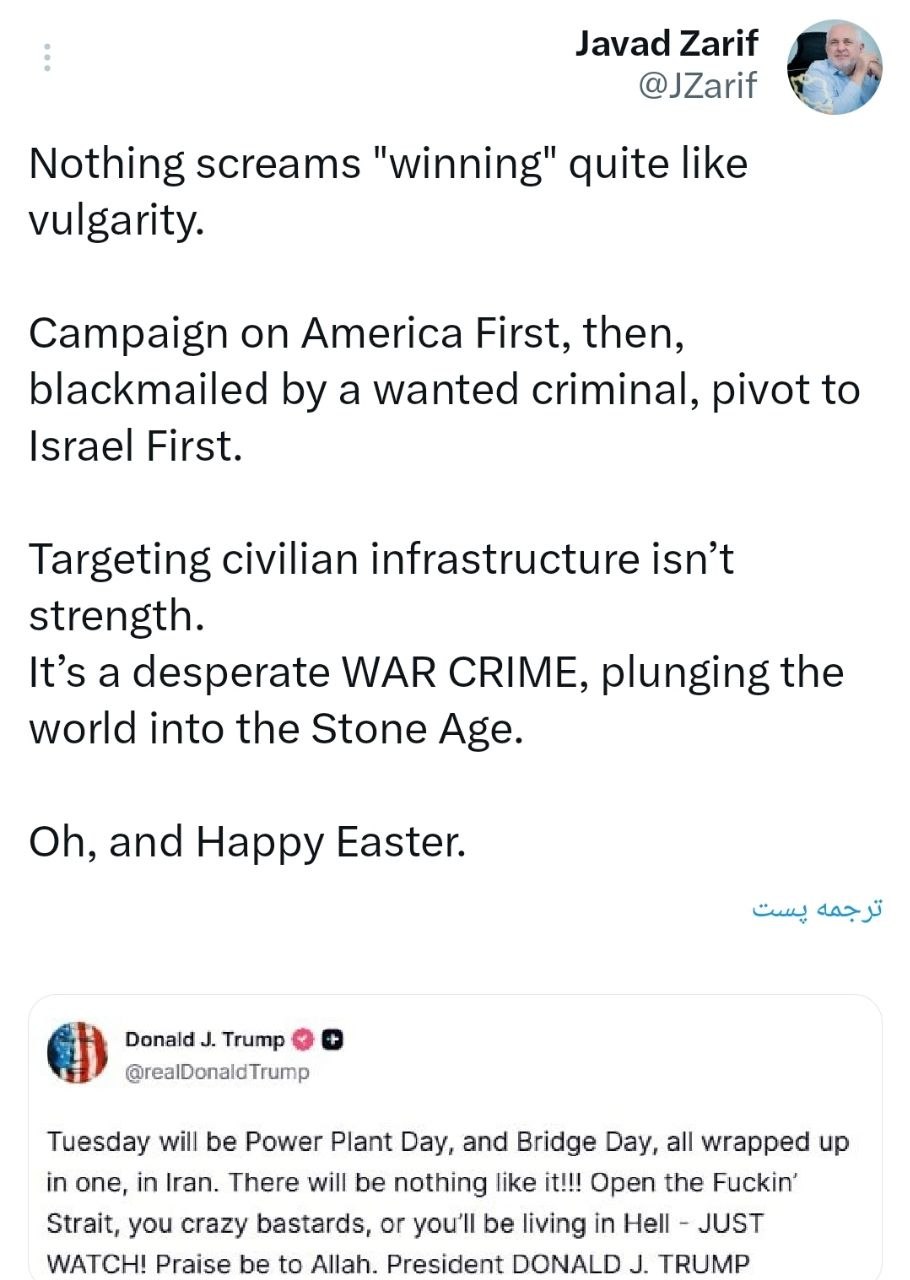Open the Javad Zarif display name
The width and height of the screenshot is (910, 1280).
click(666, 43)
